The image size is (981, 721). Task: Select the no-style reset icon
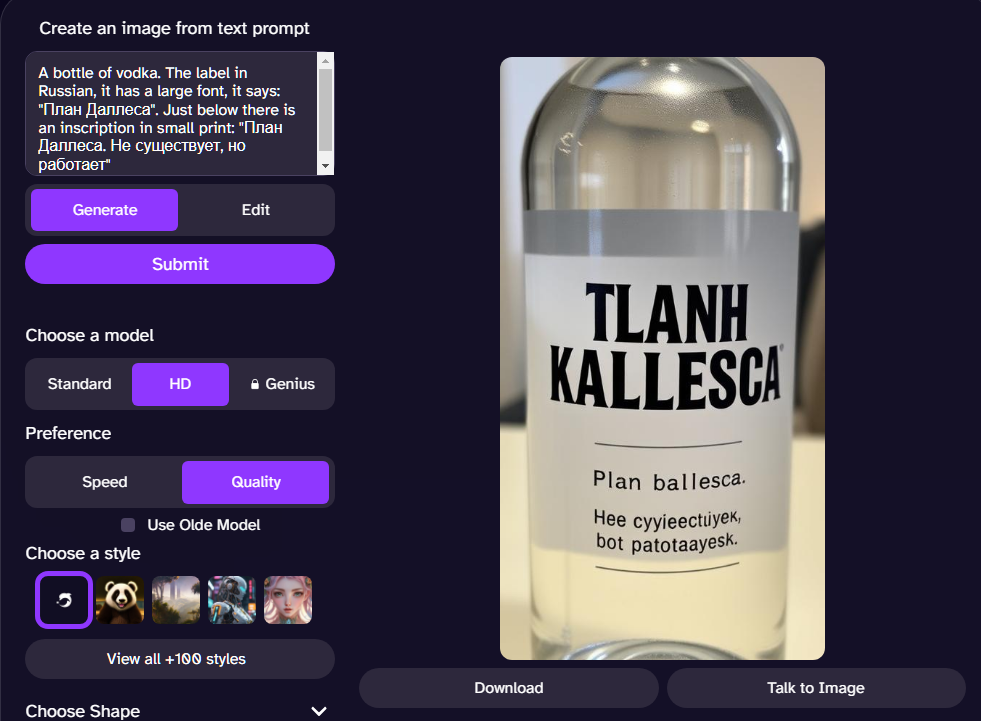64,600
